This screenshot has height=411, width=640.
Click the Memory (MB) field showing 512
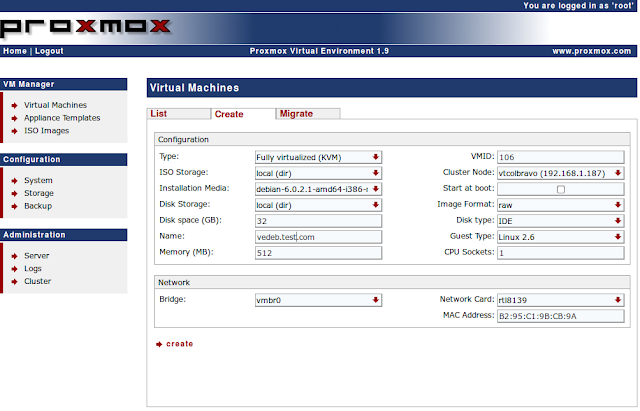(x=318, y=253)
